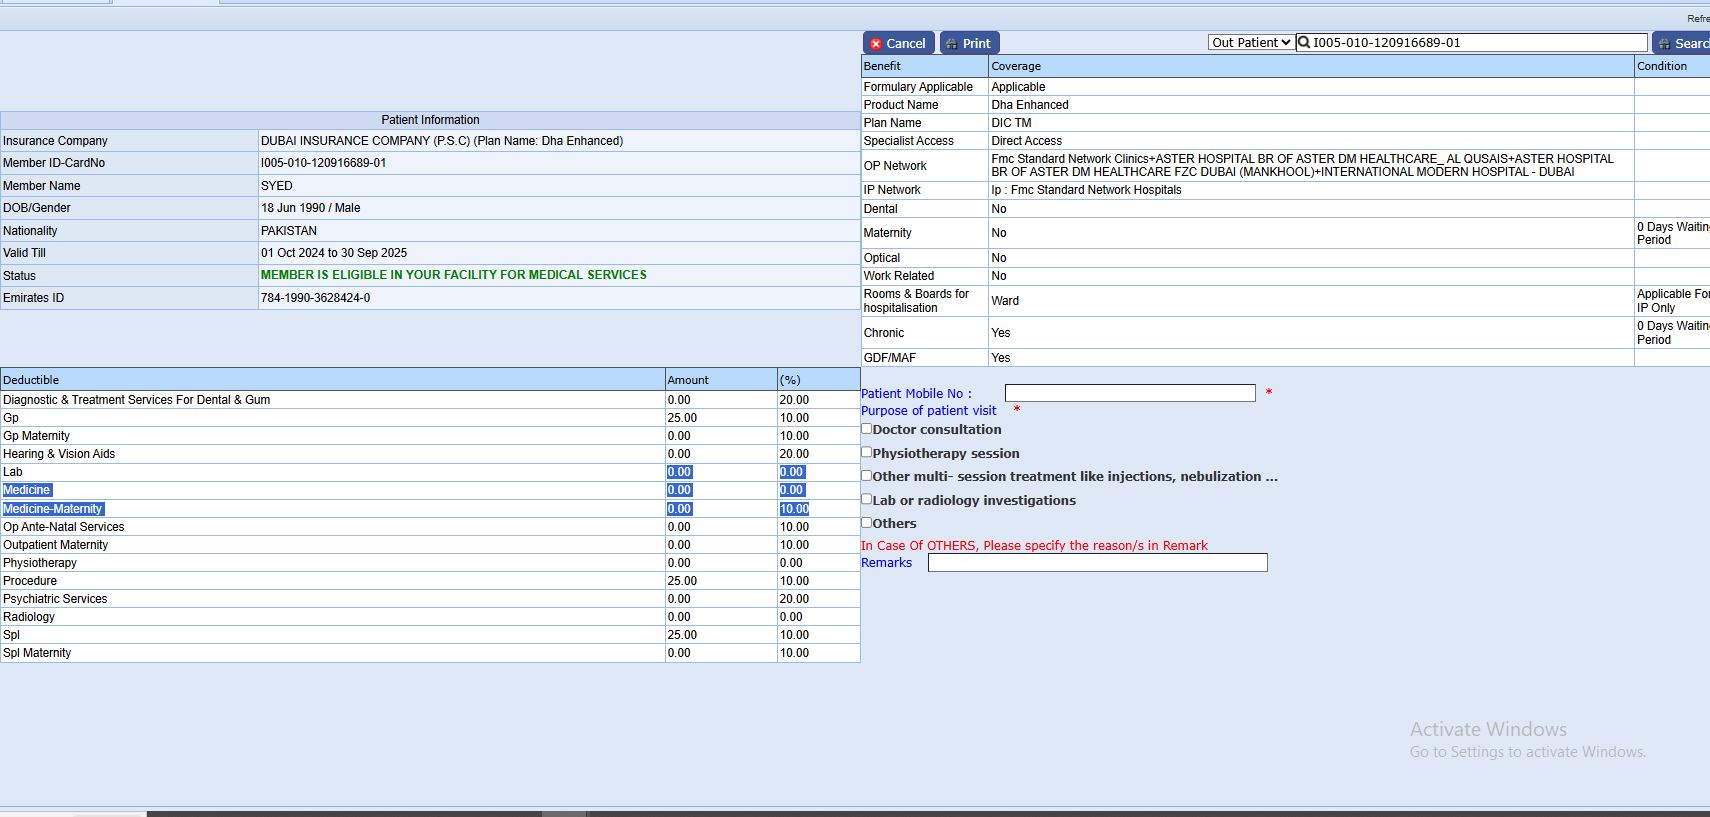
Task: Focus the Patient Mobile No field
Action: [1129, 393]
